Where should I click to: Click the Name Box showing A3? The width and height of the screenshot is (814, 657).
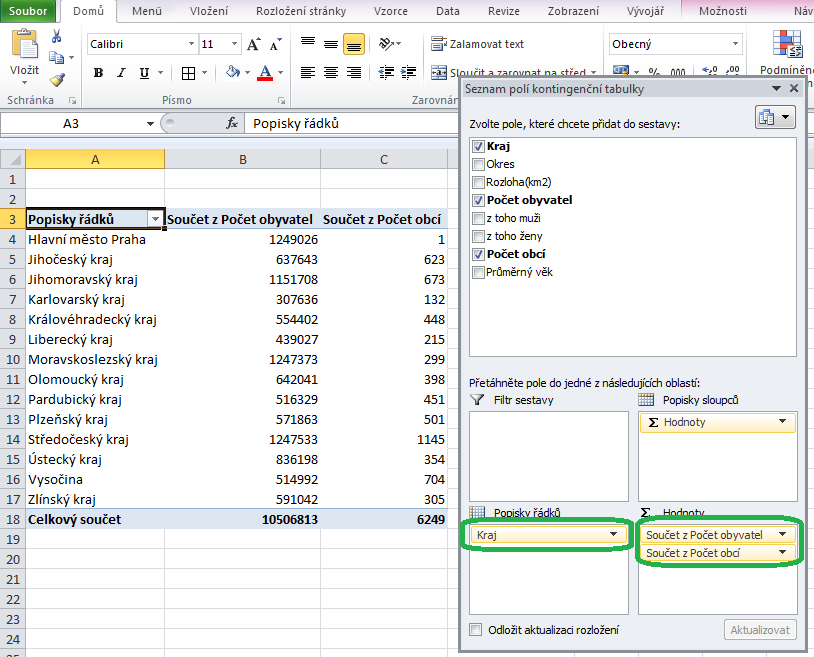coord(71,124)
